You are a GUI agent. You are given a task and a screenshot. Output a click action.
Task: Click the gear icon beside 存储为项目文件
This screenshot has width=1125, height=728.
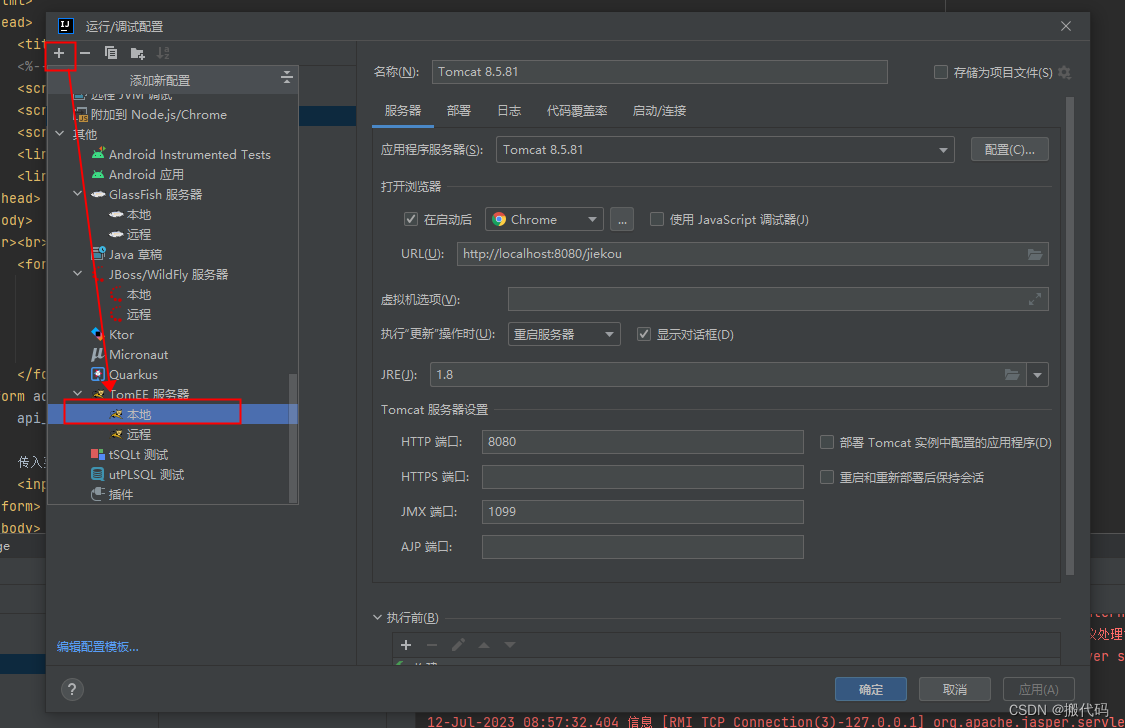(1065, 72)
